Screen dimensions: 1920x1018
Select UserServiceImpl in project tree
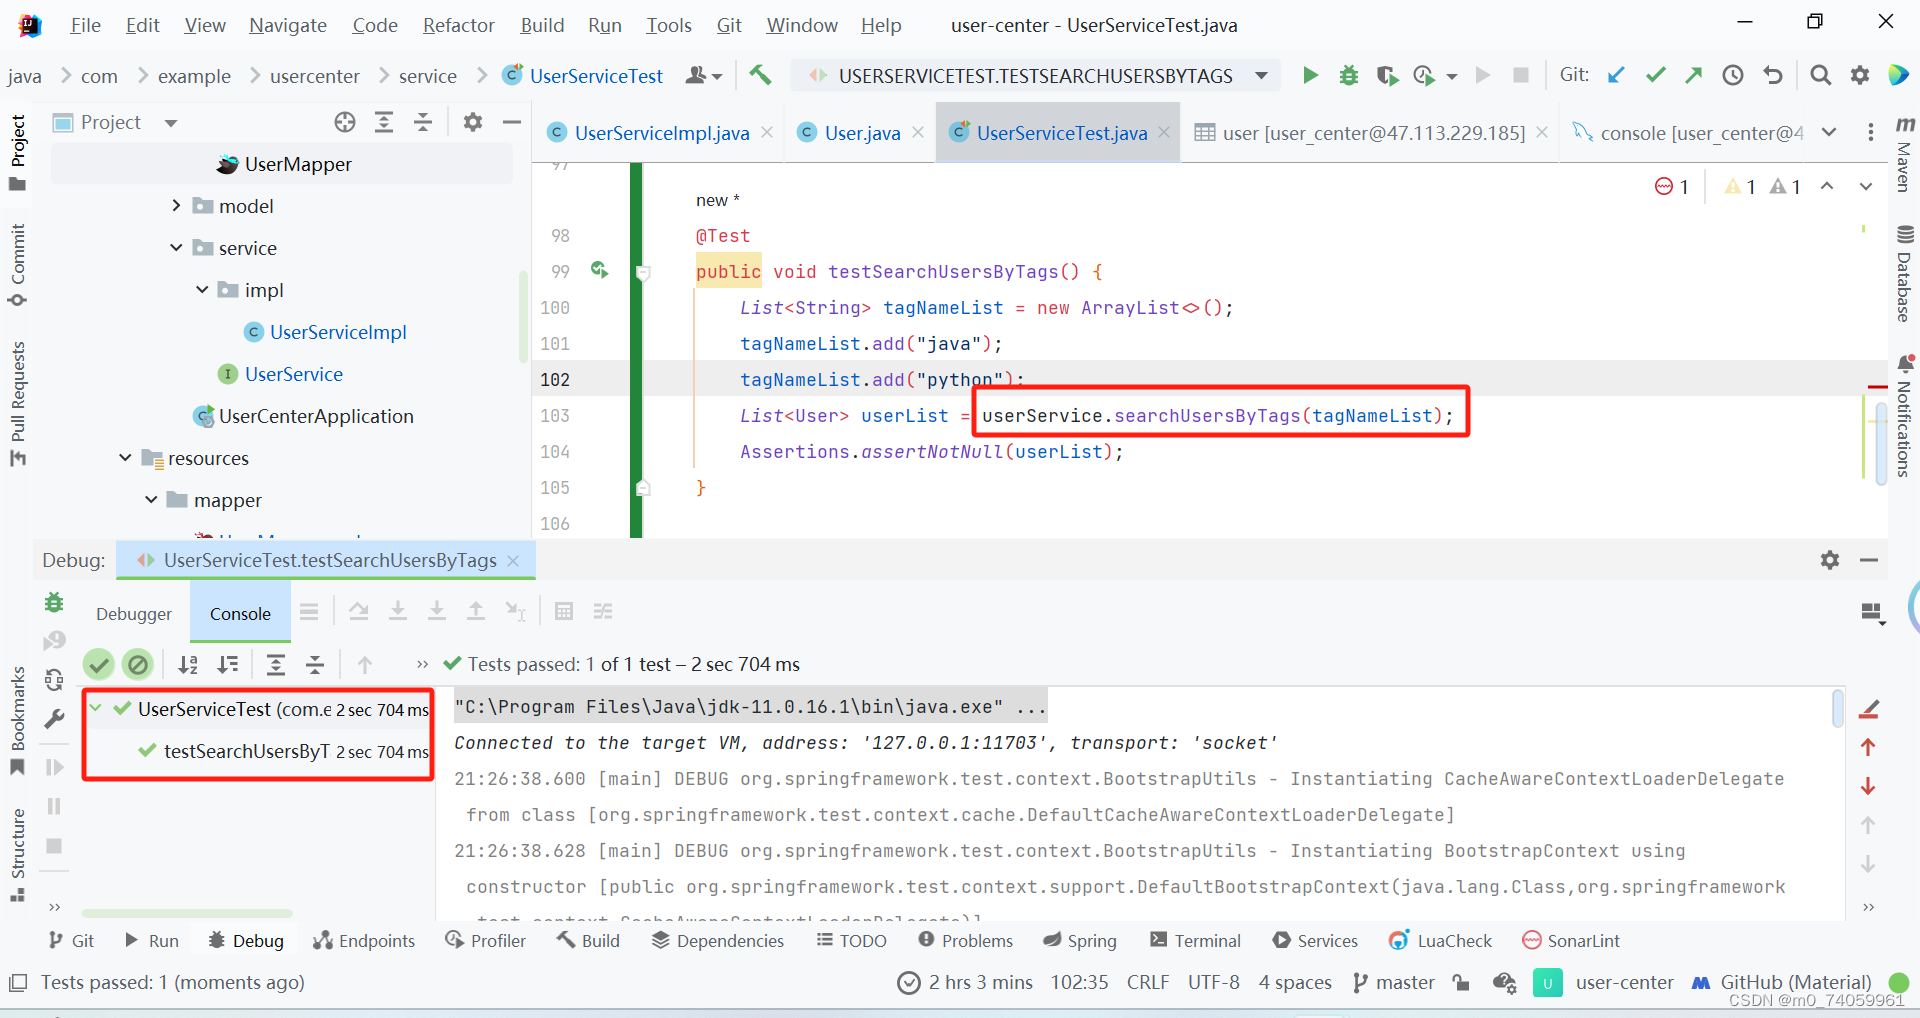click(338, 332)
